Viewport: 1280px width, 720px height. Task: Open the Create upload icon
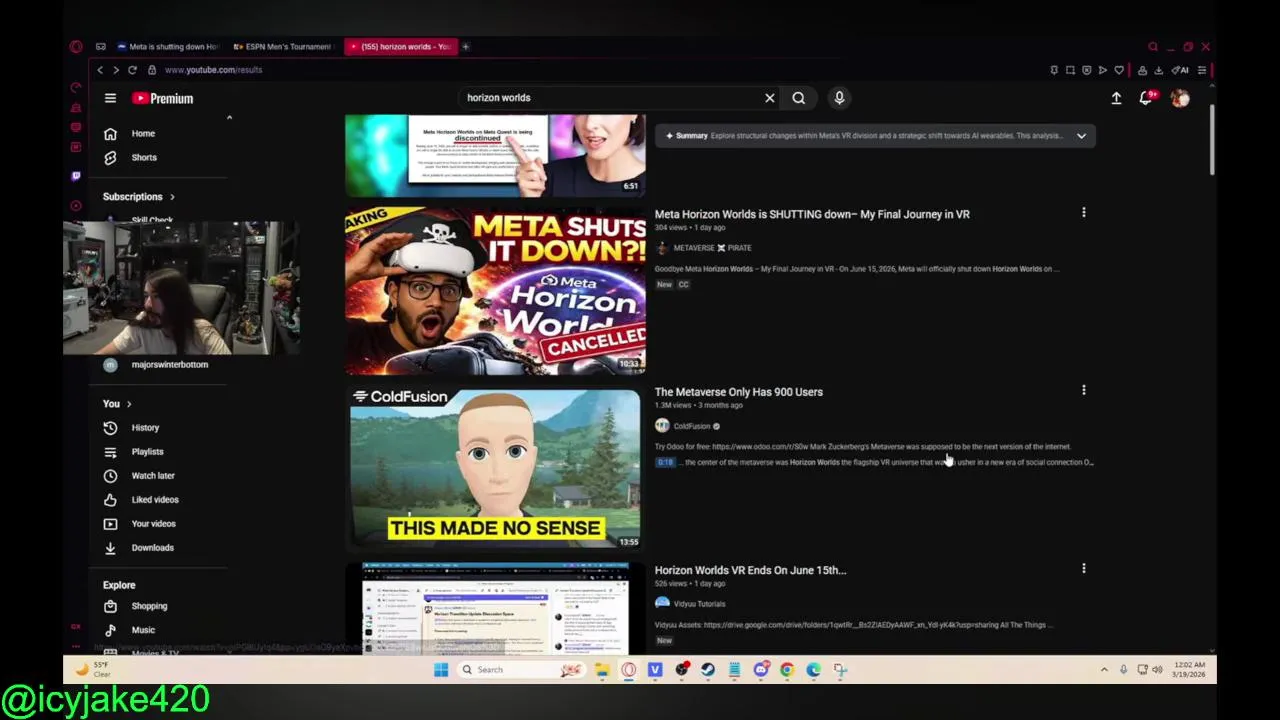[1116, 98]
